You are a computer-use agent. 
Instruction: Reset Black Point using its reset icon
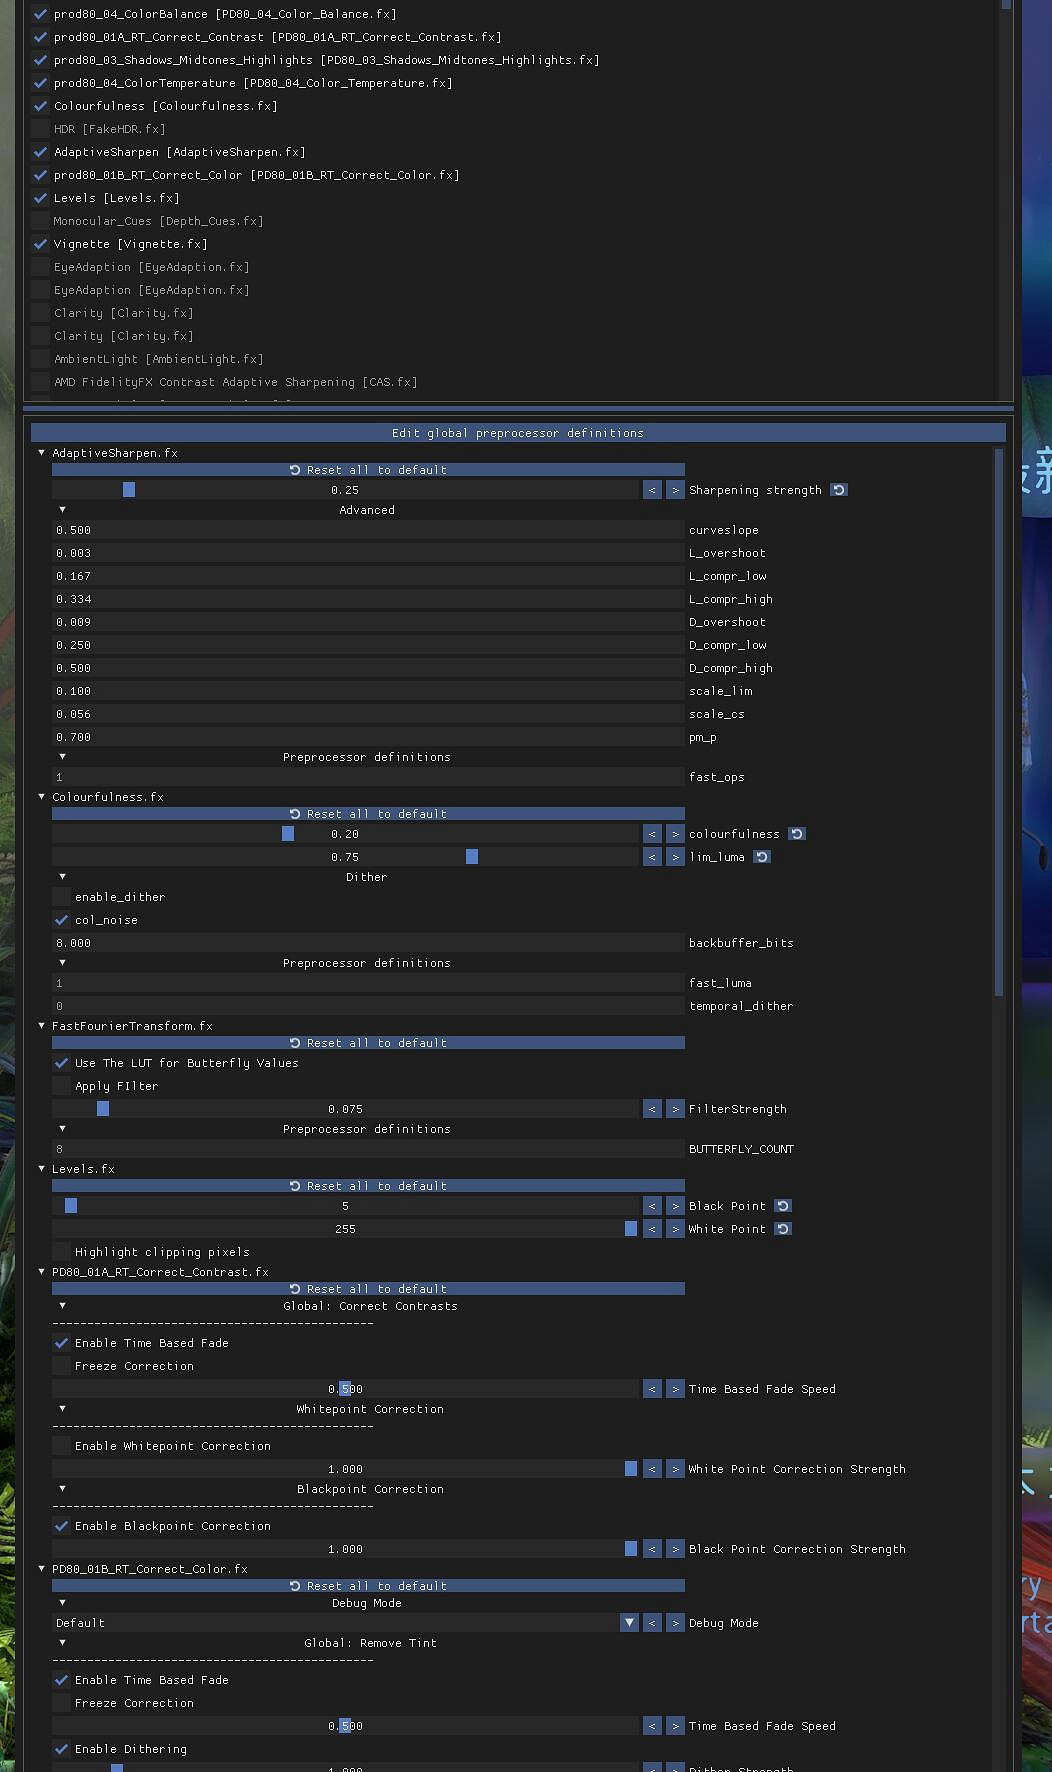coord(783,1206)
